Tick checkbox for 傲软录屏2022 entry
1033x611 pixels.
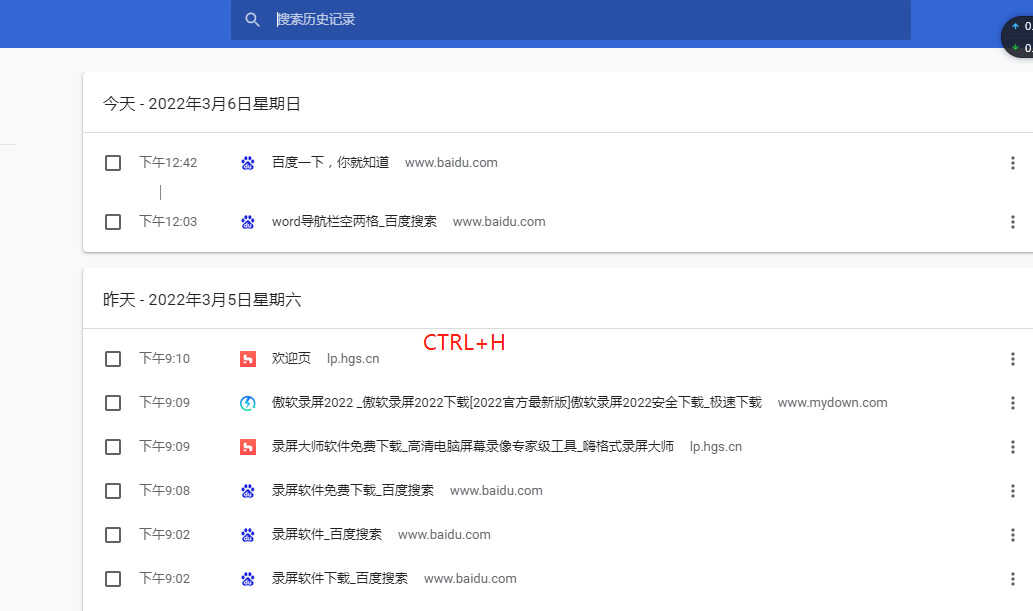click(x=113, y=403)
